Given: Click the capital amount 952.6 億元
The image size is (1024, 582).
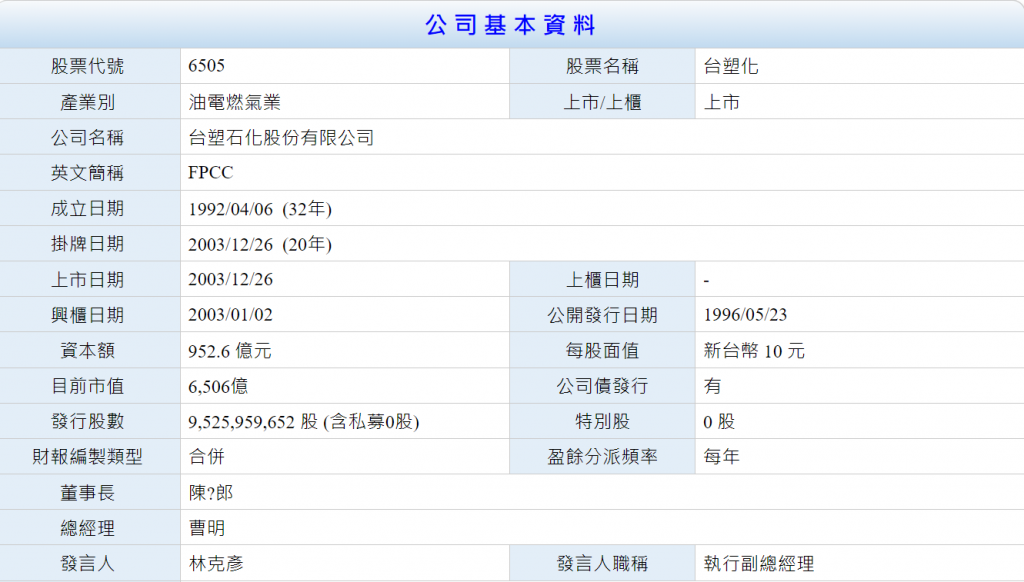Looking at the screenshot, I should point(230,351).
